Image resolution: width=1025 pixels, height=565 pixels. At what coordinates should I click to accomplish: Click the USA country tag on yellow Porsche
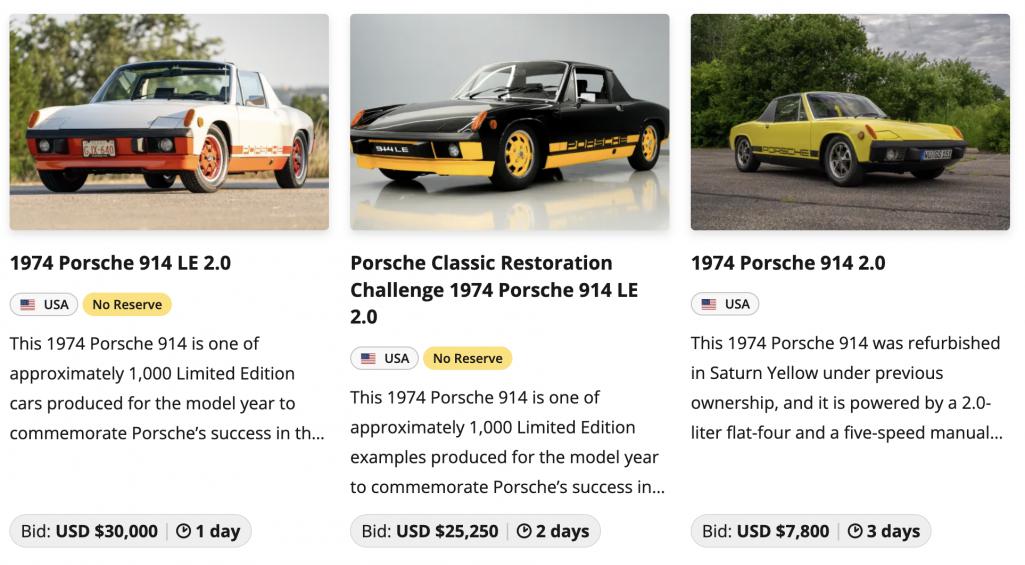pyautogui.click(x=725, y=304)
